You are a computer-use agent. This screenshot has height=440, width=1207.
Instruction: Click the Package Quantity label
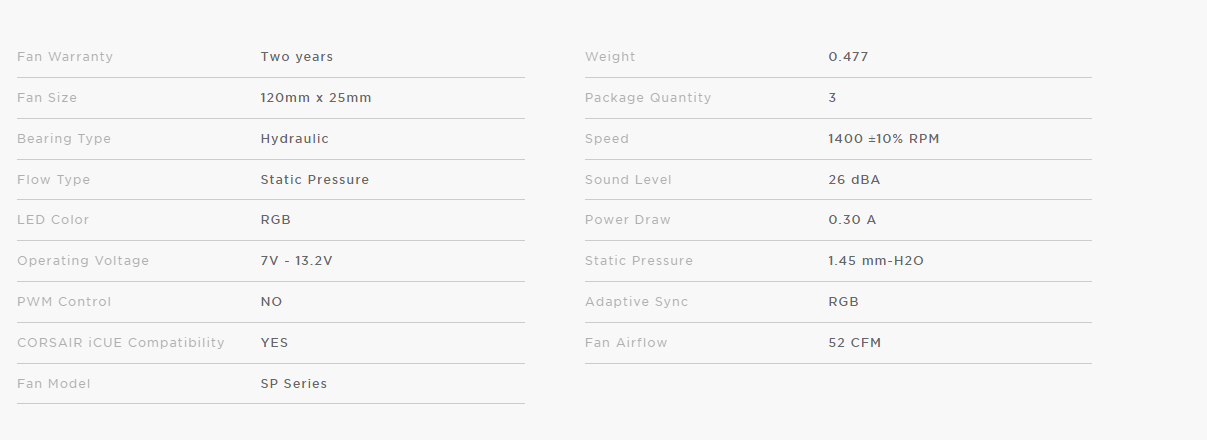[x=648, y=98]
